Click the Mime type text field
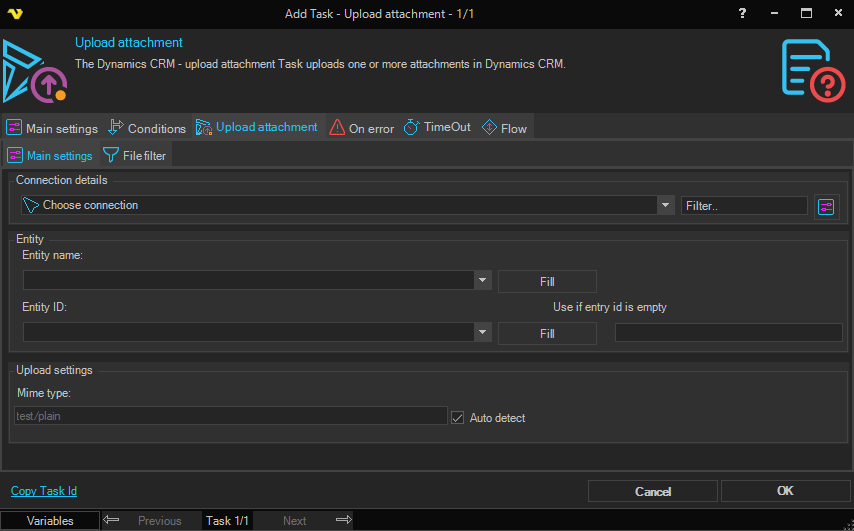 (x=230, y=416)
